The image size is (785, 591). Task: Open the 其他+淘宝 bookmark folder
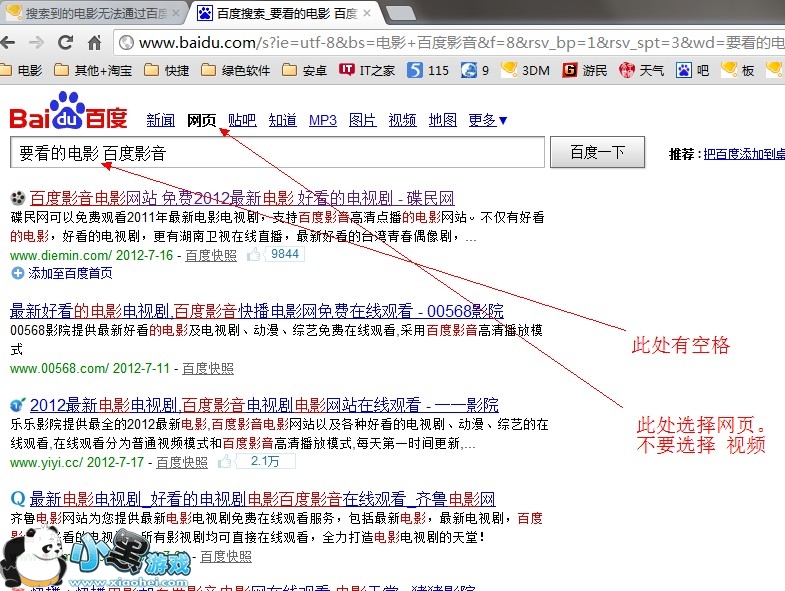click(93, 70)
